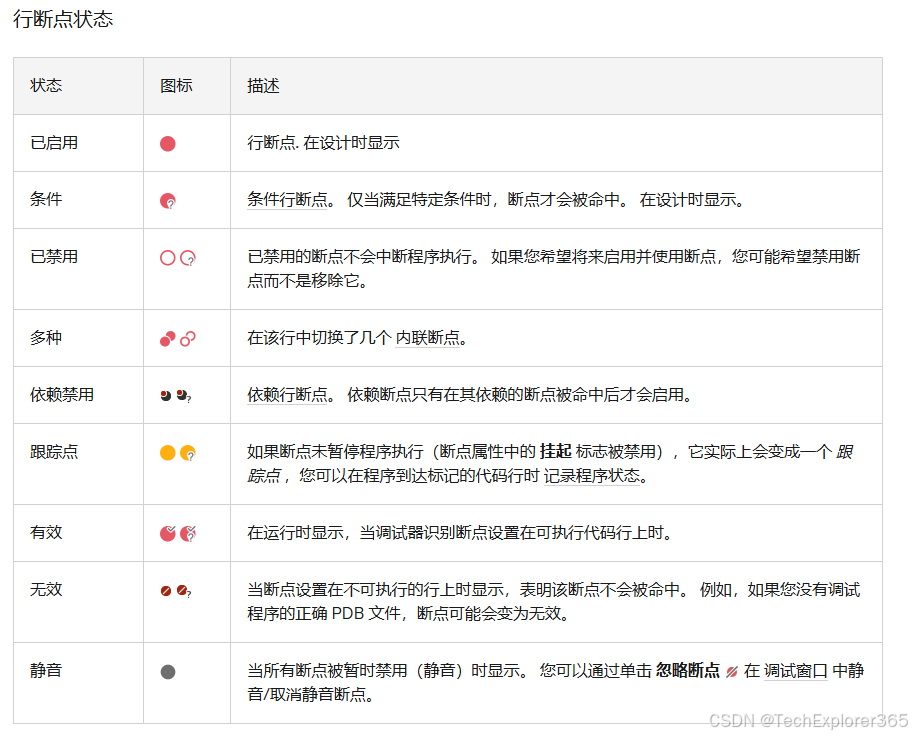The height and width of the screenshot is (736, 912).
Task: Click the solid red enabled breakpoint icon
Action: click(168, 144)
